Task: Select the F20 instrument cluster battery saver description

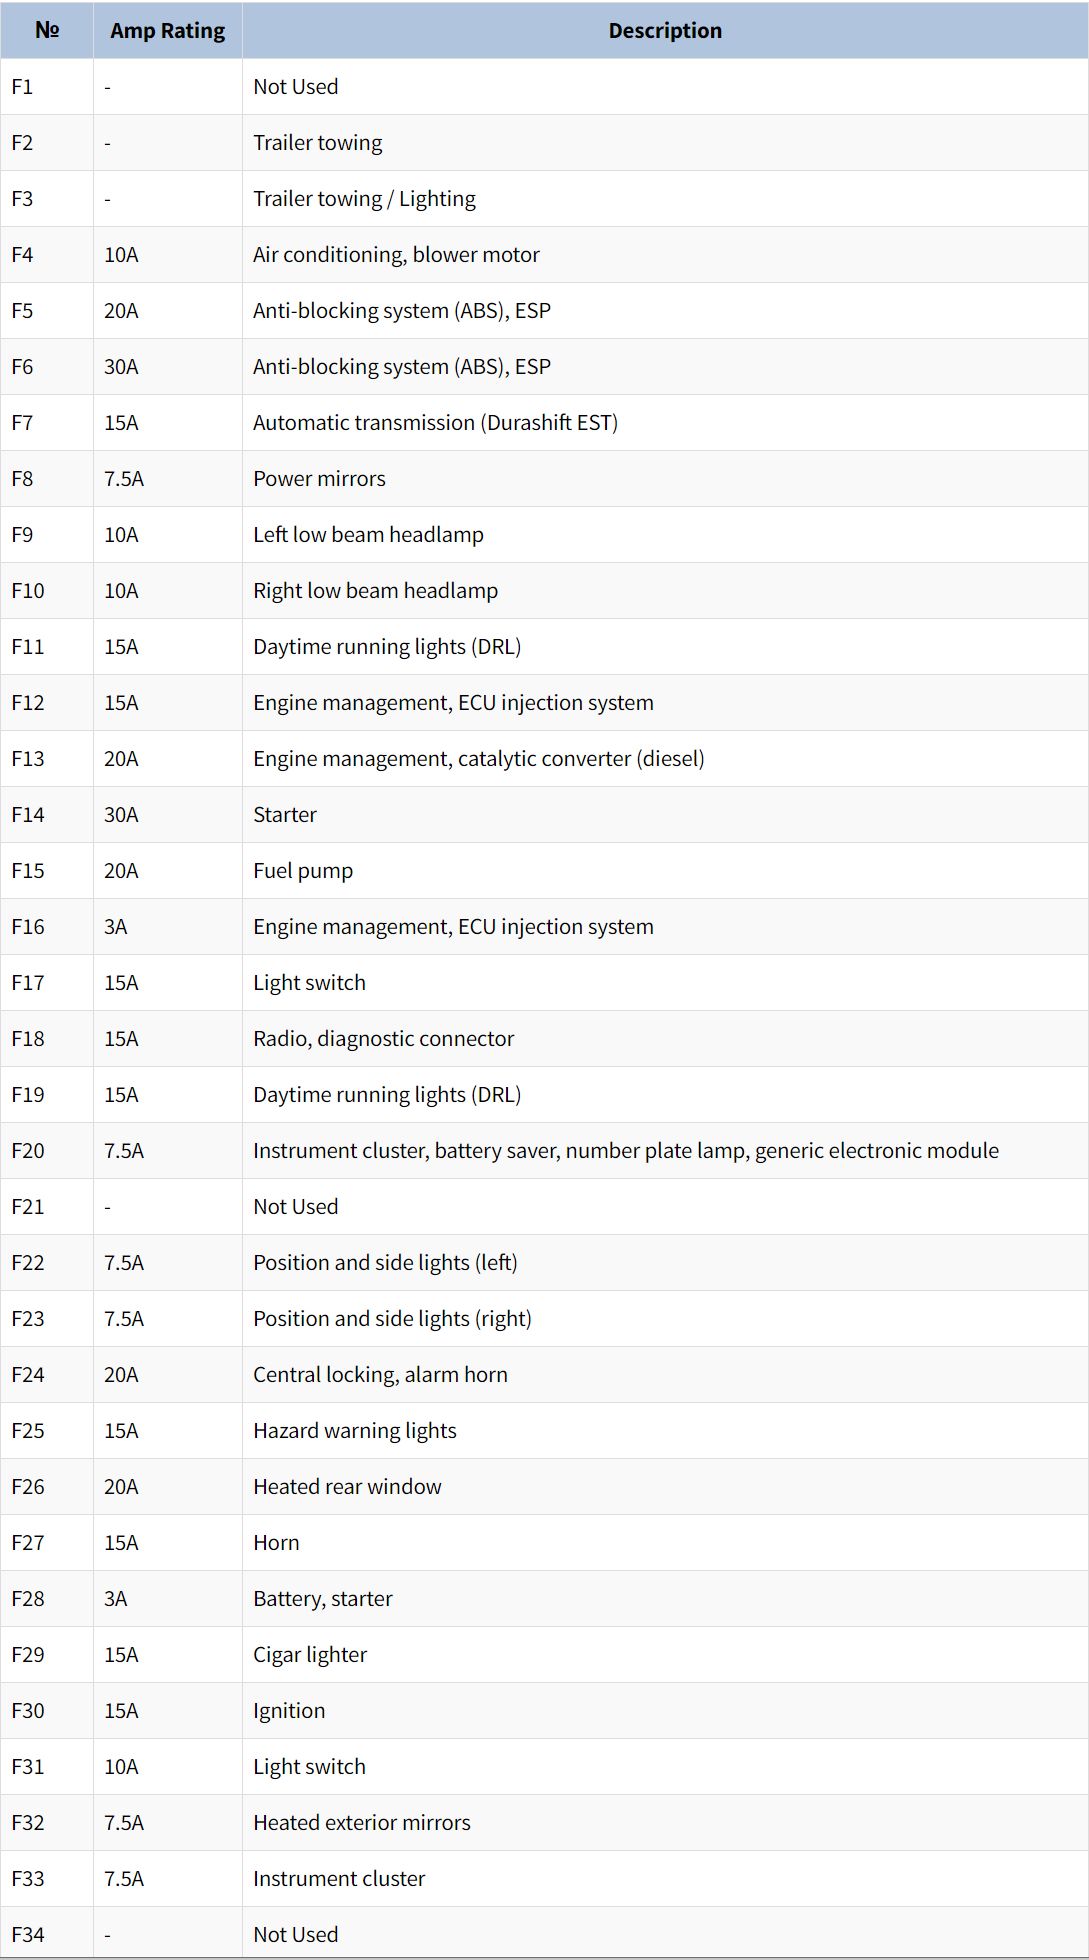Action: (626, 1151)
